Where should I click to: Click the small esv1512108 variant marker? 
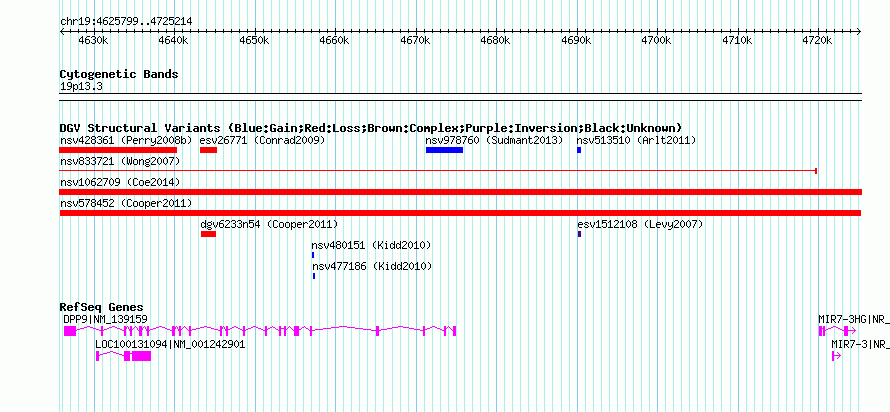(x=579, y=234)
